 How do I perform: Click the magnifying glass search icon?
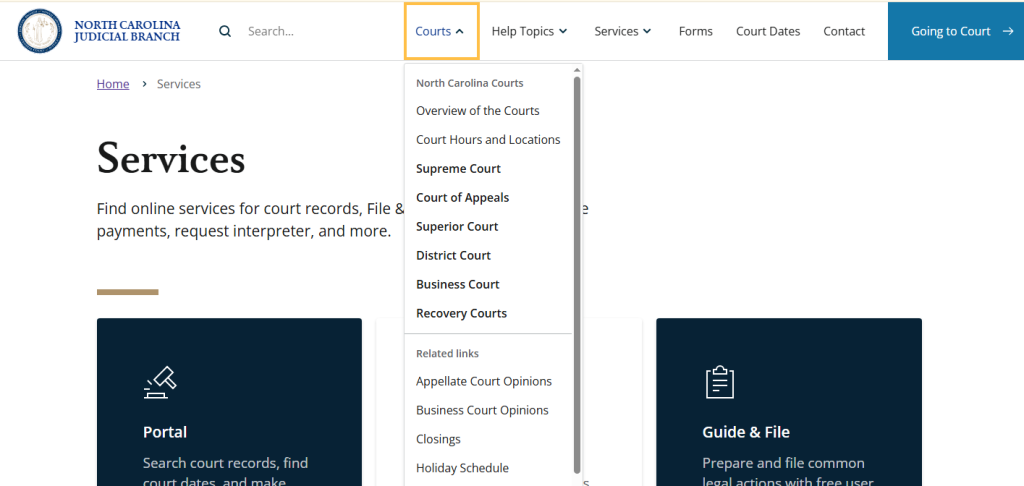pos(225,31)
